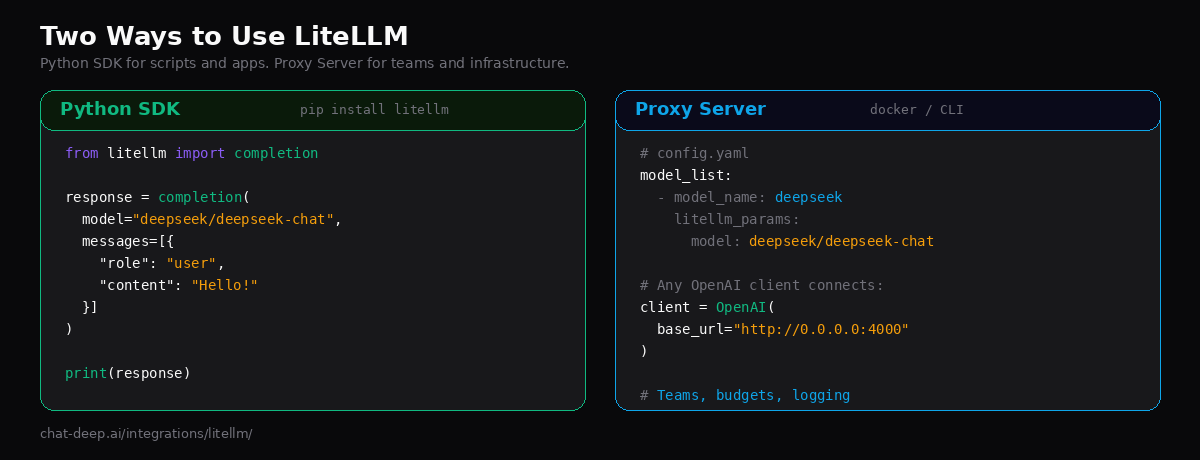
Task: Click the chat-deep.ai/integrations/litellm/ footer URL
Action: [146, 433]
